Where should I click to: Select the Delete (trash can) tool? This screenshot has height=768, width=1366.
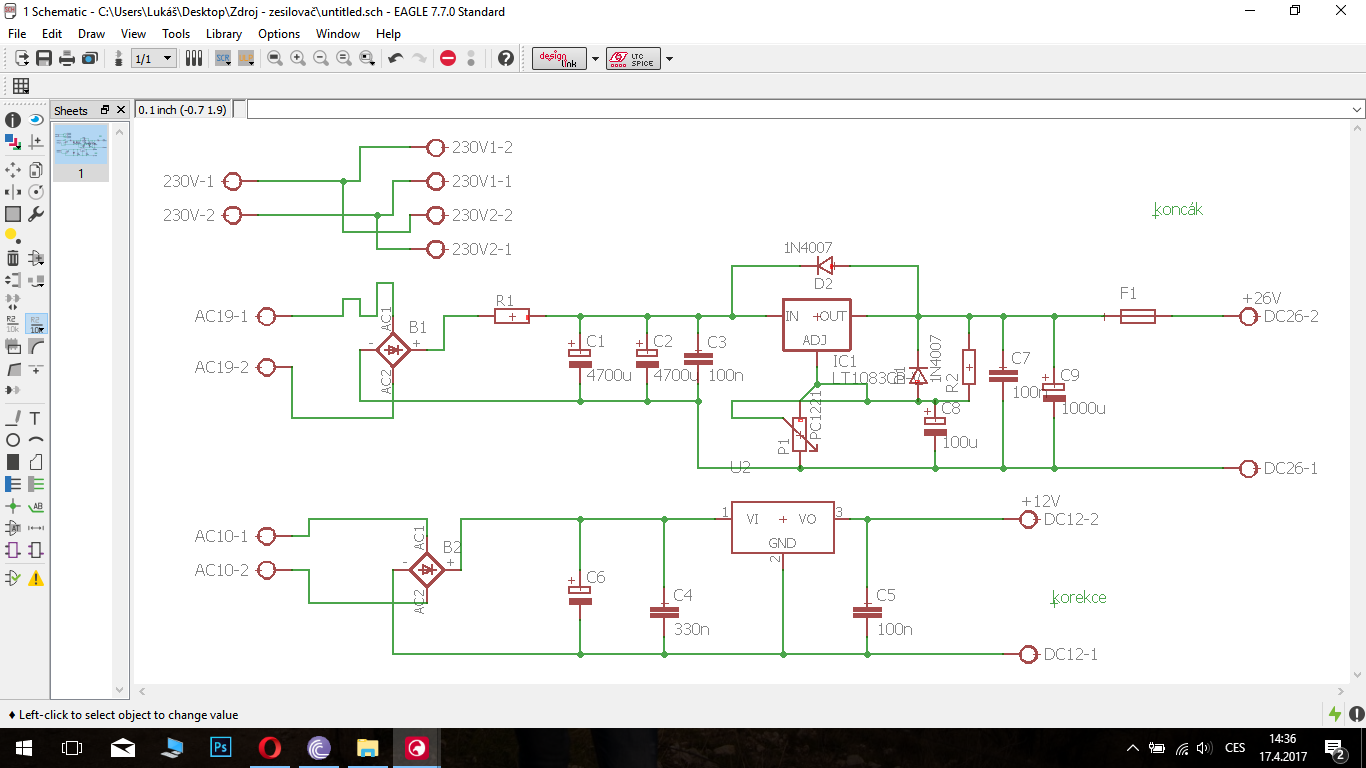13,258
